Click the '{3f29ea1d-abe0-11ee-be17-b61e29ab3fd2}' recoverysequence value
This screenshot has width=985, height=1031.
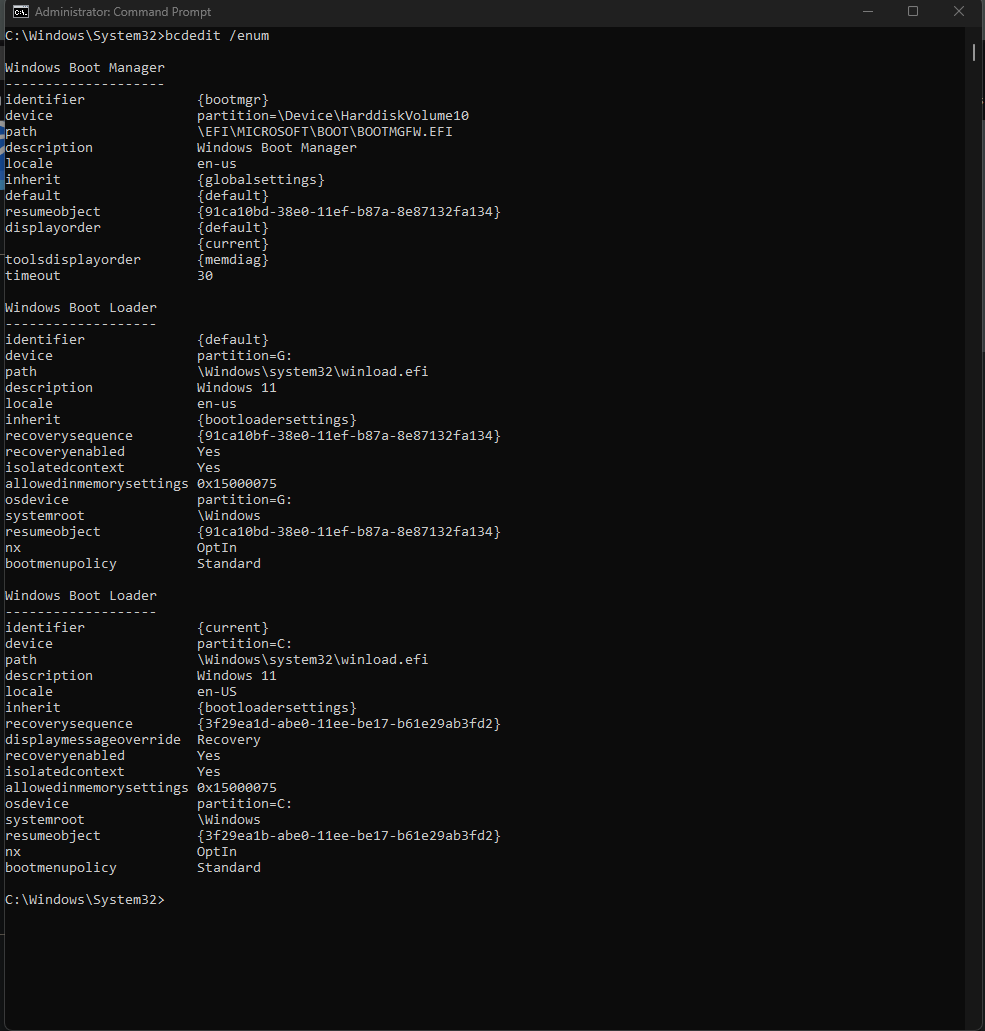(348, 724)
